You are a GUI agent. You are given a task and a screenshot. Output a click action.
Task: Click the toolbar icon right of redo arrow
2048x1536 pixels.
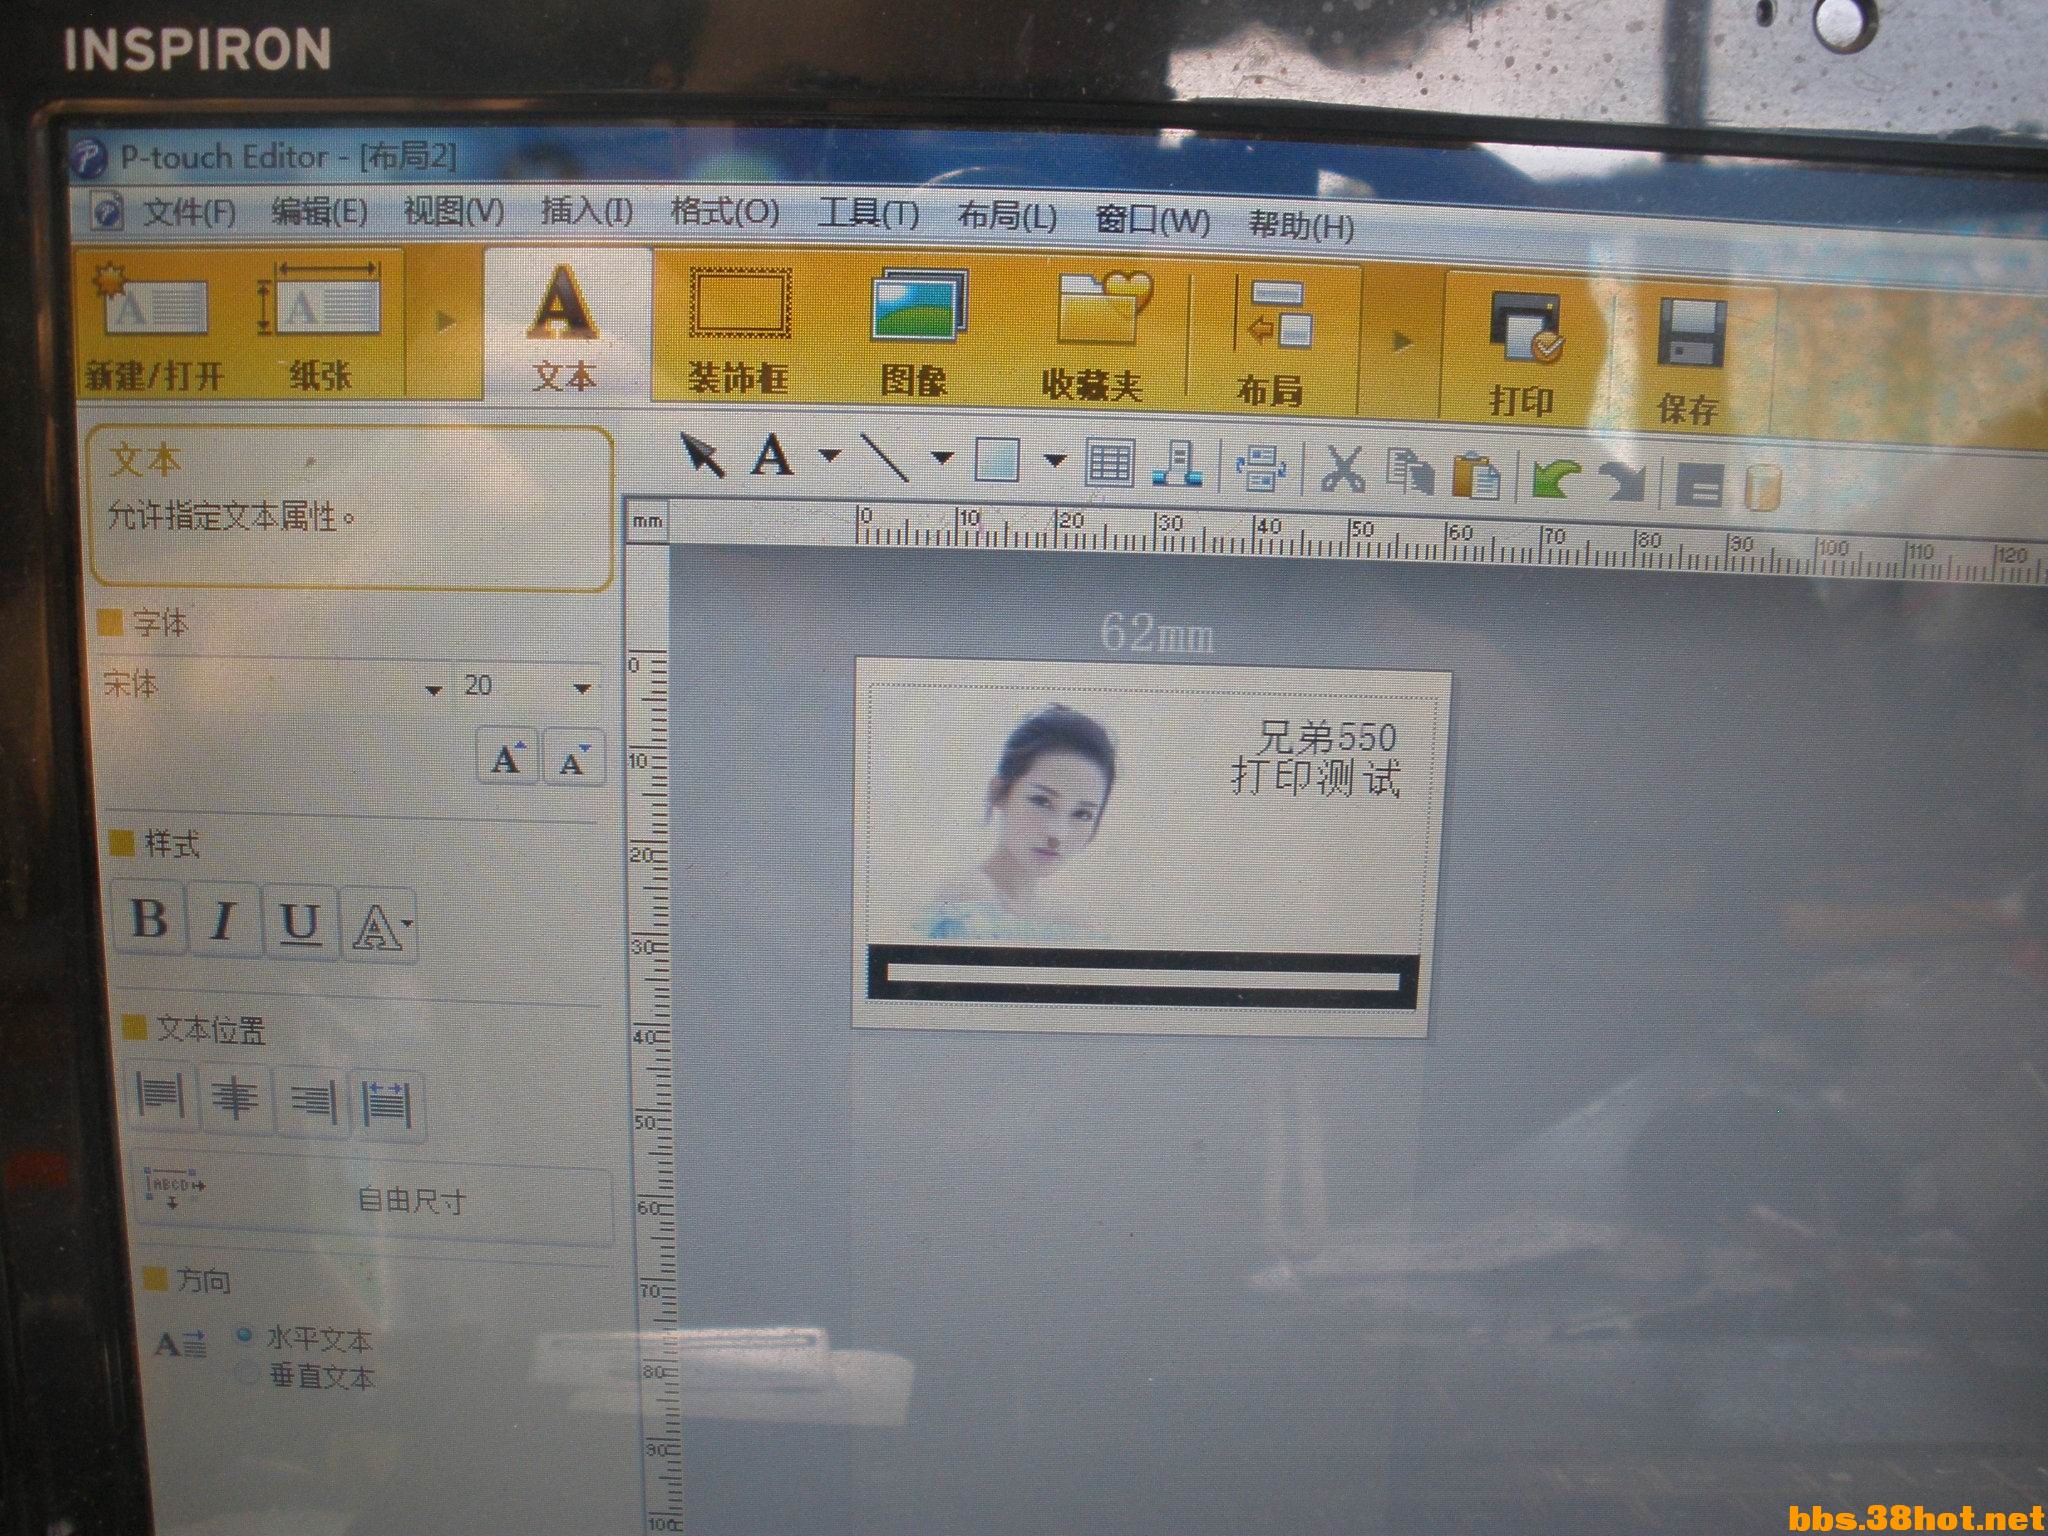point(1699,485)
